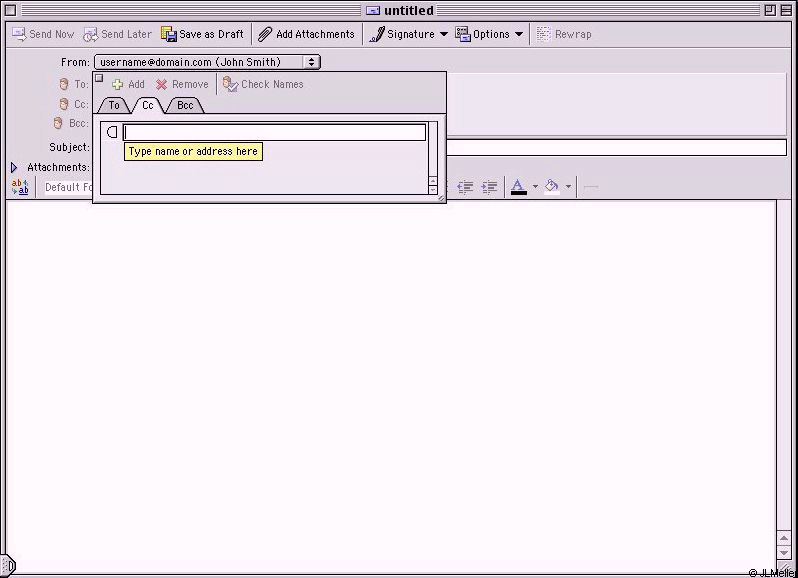Screen dimensions: 798x578
Task: Click the bottom-left corner pane toggle icon
Action: point(8,565)
